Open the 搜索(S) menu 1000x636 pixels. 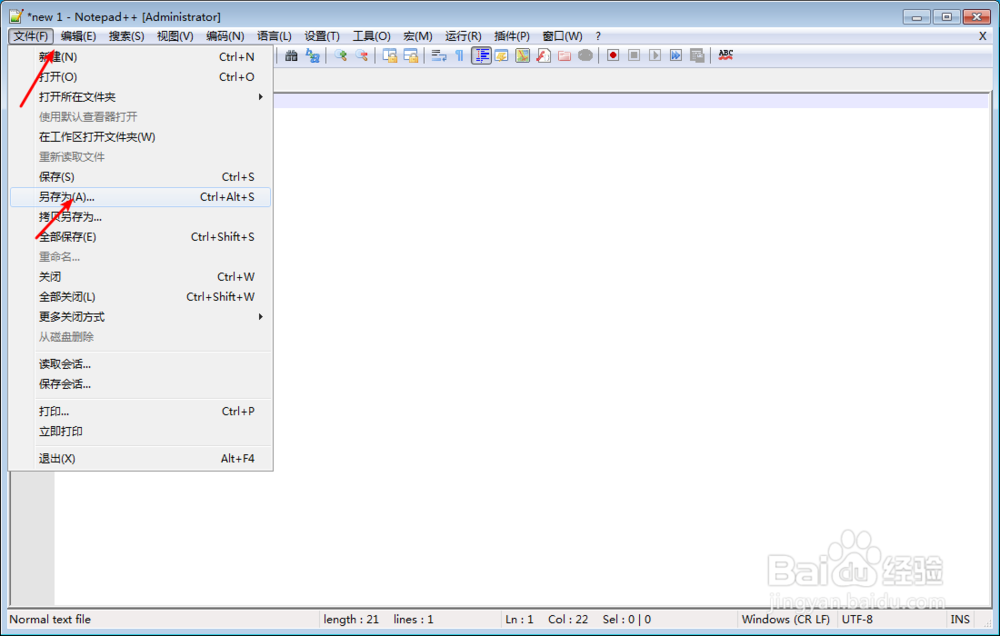126,36
